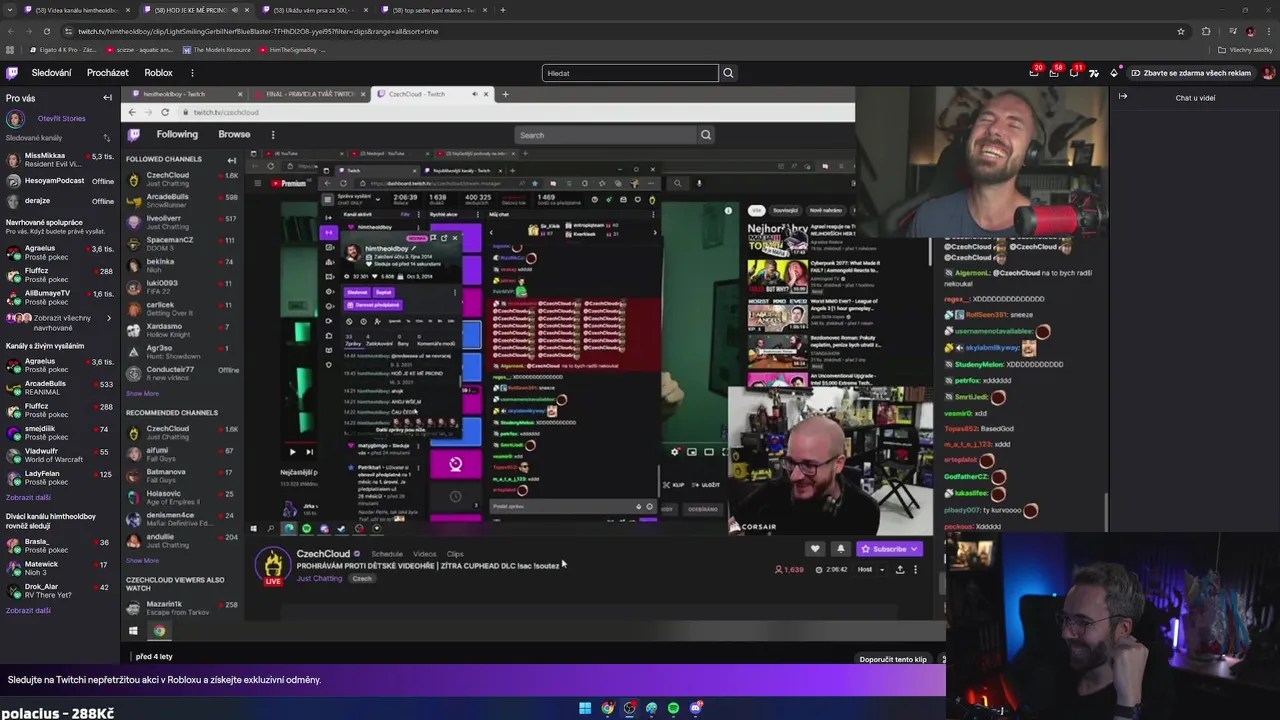
Task: Open scizzie aquatic ambience bookmark
Action: (x=139, y=50)
